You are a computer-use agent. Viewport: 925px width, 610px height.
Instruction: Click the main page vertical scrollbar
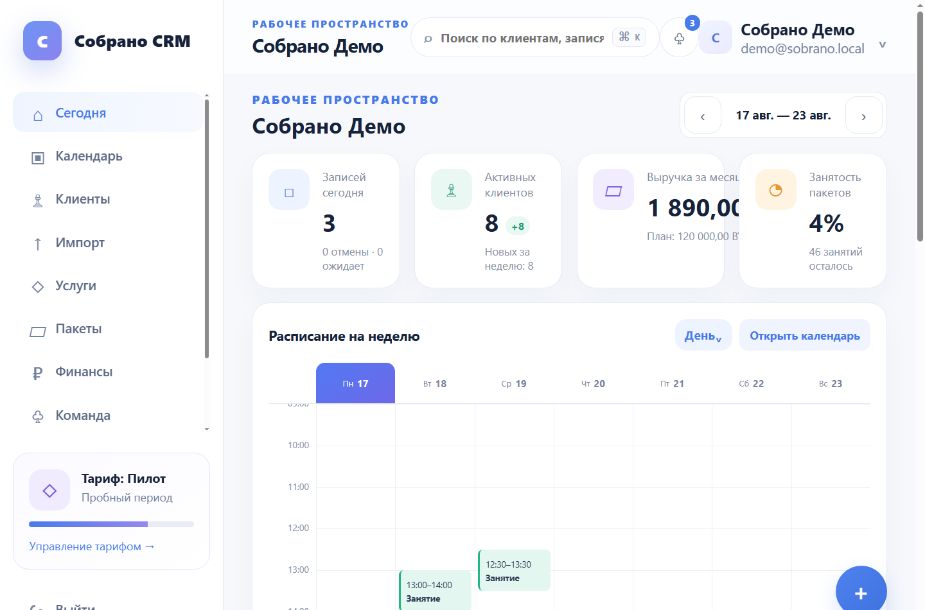click(920, 126)
